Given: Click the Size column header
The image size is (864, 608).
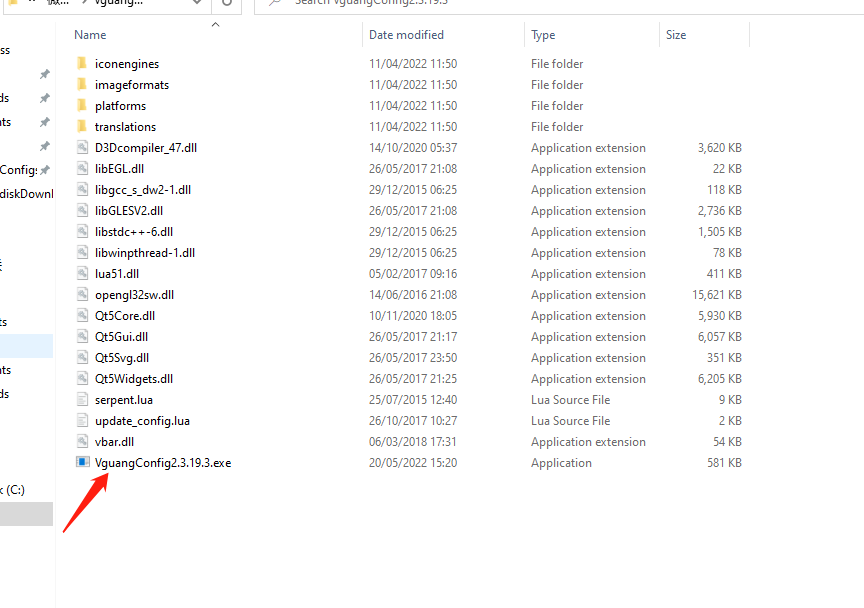Looking at the screenshot, I should [676, 35].
